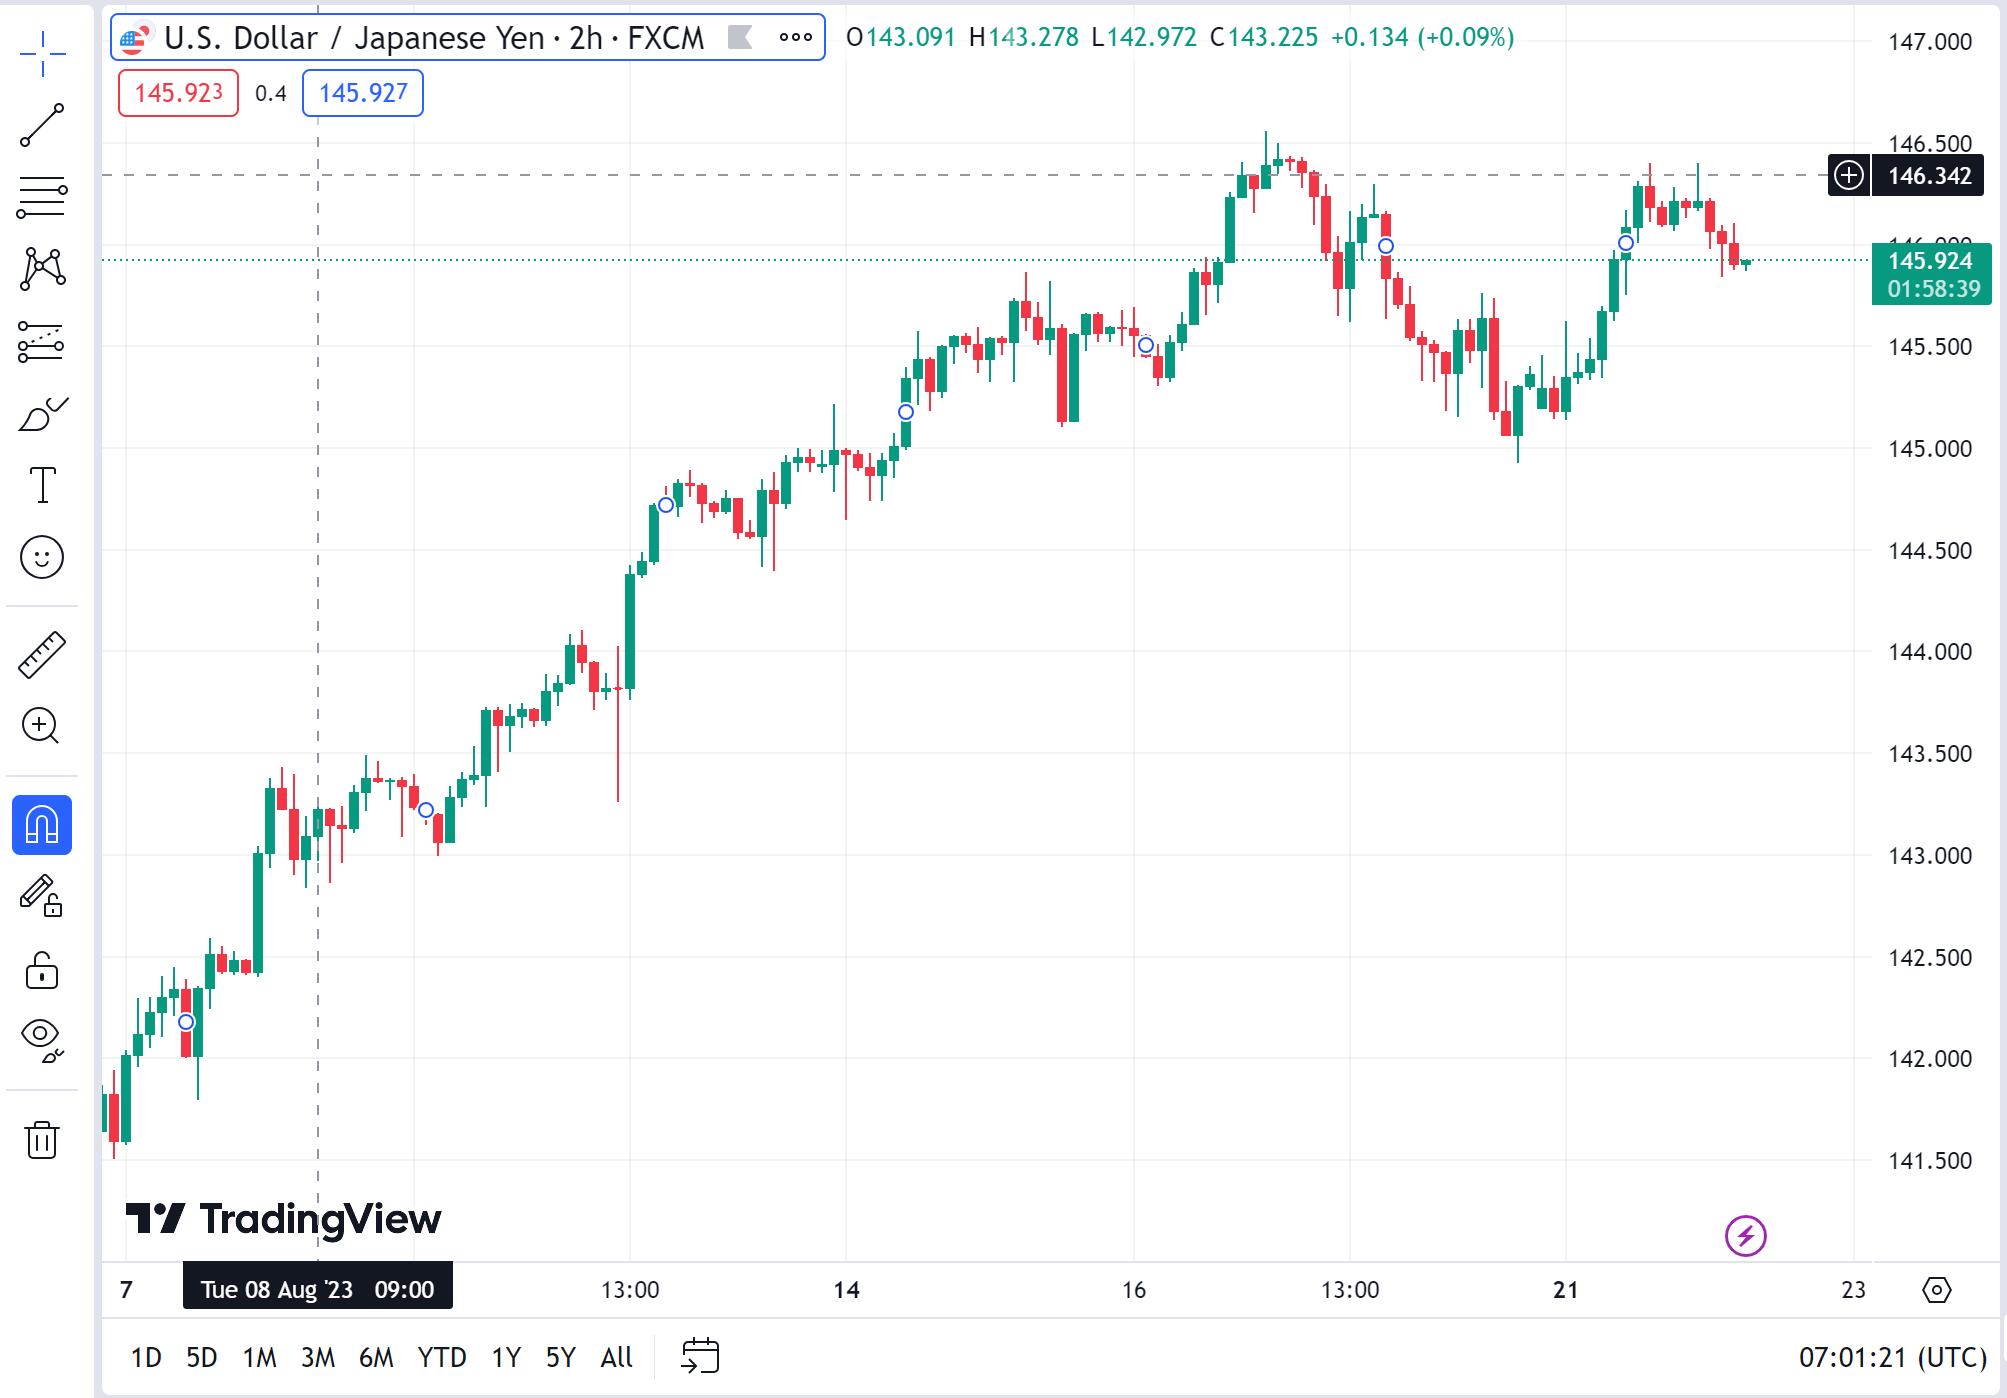Activate the zoom in tool
This screenshot has width=2007, height=1398.
click(x=42, y=726)
